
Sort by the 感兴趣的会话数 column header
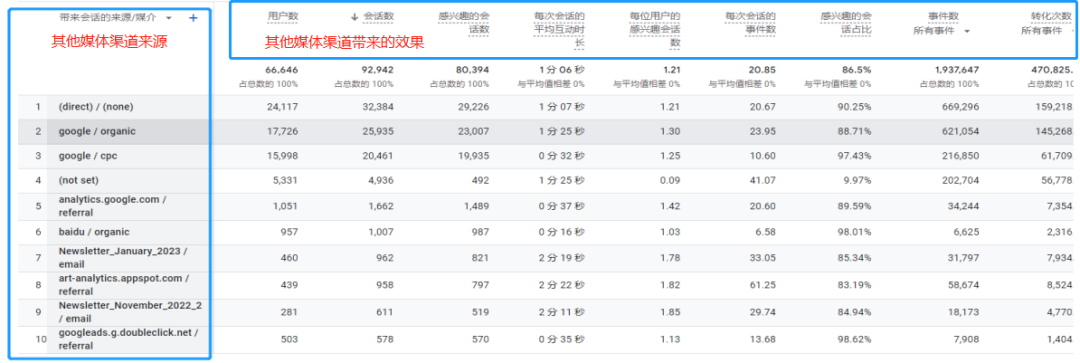point(464,23)
